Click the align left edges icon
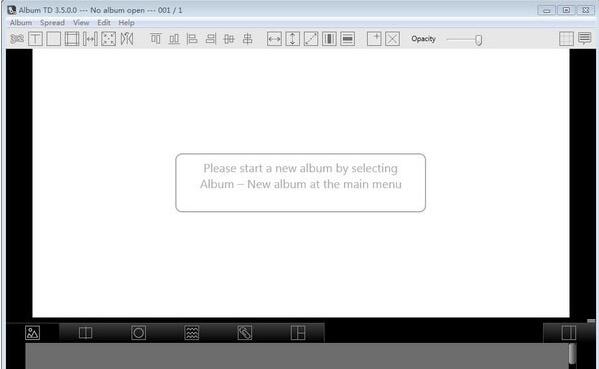The width and height of the screenshot is (599, 369). (x=192, y=39)
